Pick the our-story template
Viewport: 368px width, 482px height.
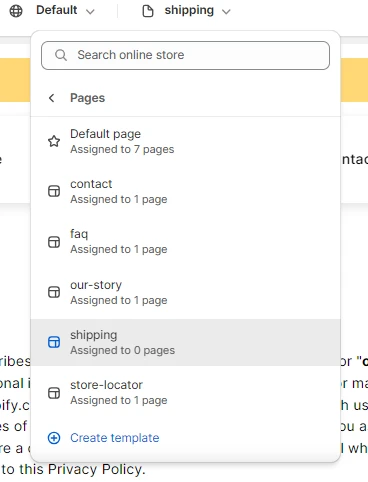[185, 292]
